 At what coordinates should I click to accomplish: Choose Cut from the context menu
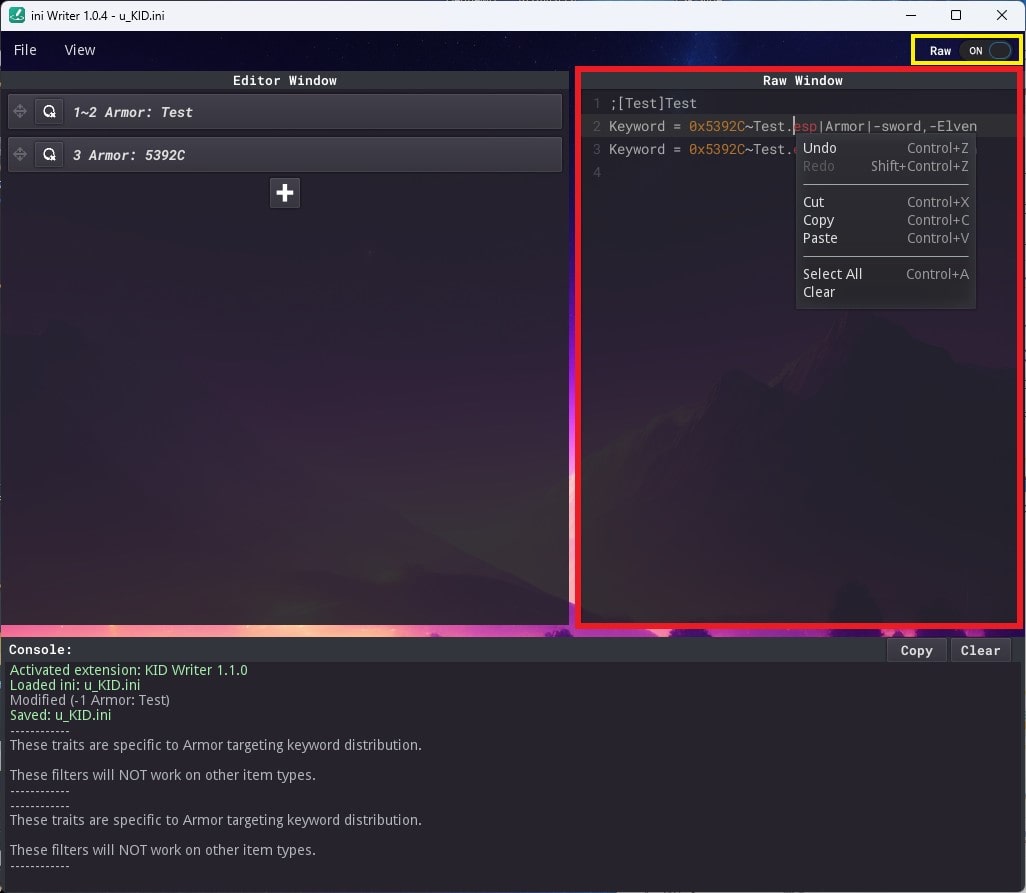click(x=813, y=202)
